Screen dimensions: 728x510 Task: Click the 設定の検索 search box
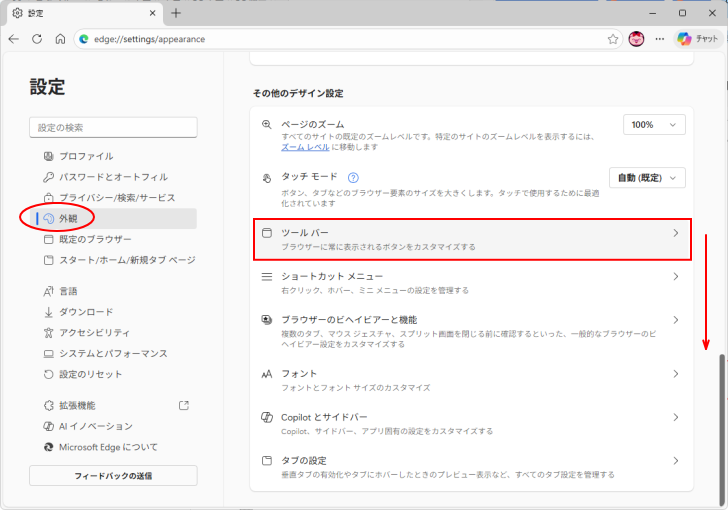(113, 127)
